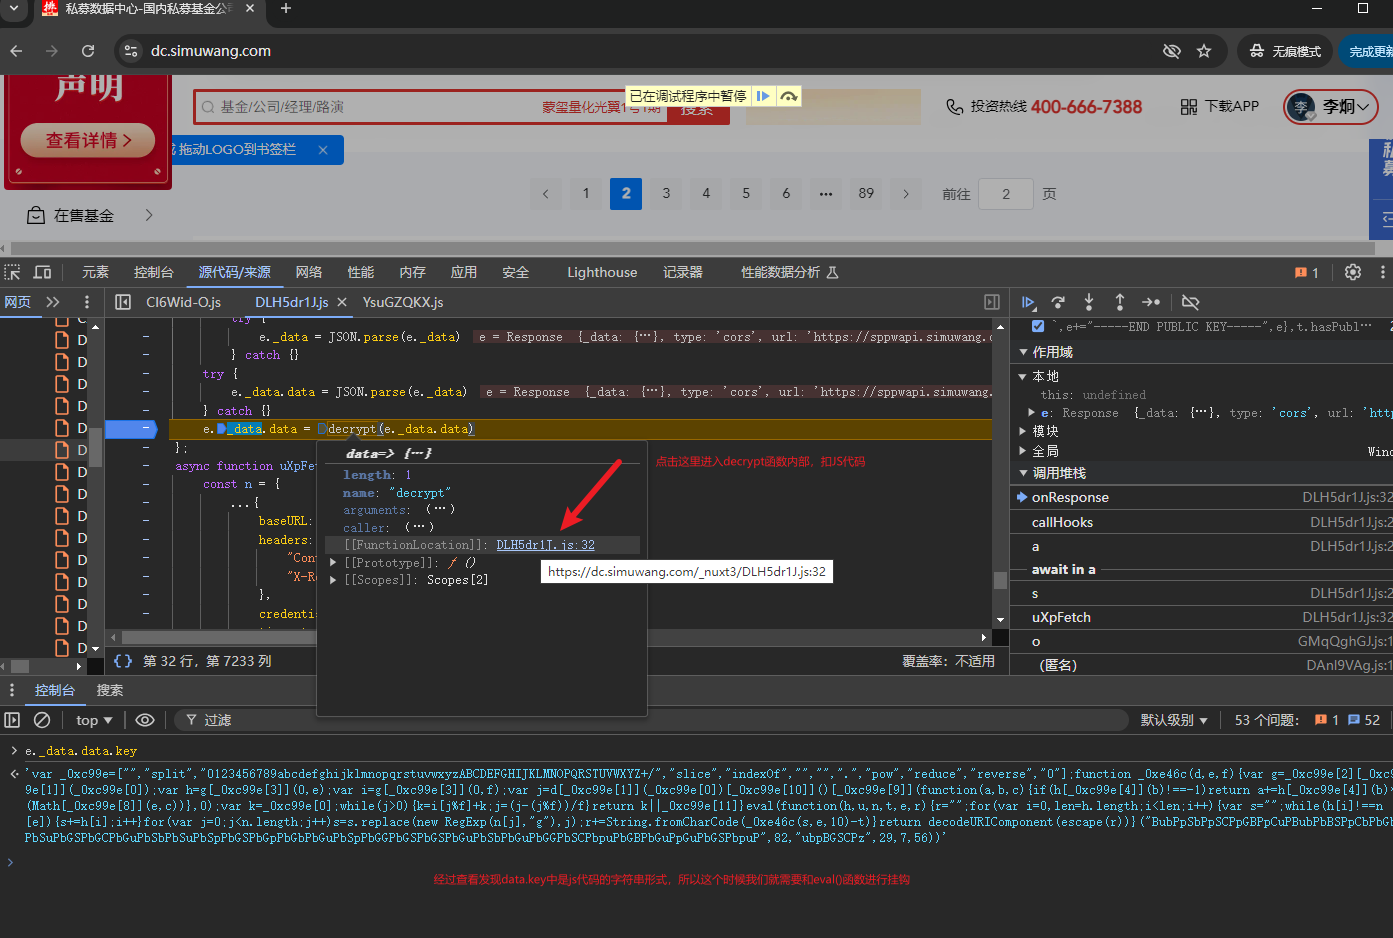Click the issues warning badge showing 1
Screen dimensions: 1393x938
(x=1307, y=272)
